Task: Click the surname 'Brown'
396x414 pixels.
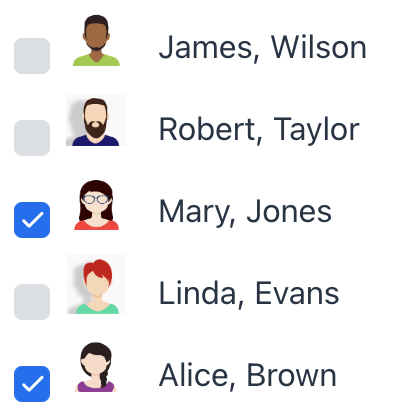Action: coord(291,375)
